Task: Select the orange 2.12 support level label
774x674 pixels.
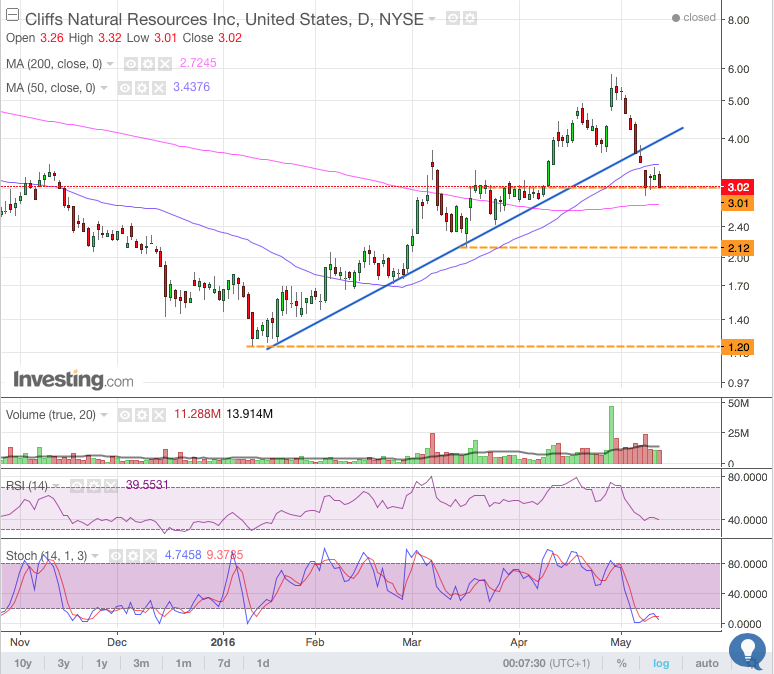Action: [737, 248]
